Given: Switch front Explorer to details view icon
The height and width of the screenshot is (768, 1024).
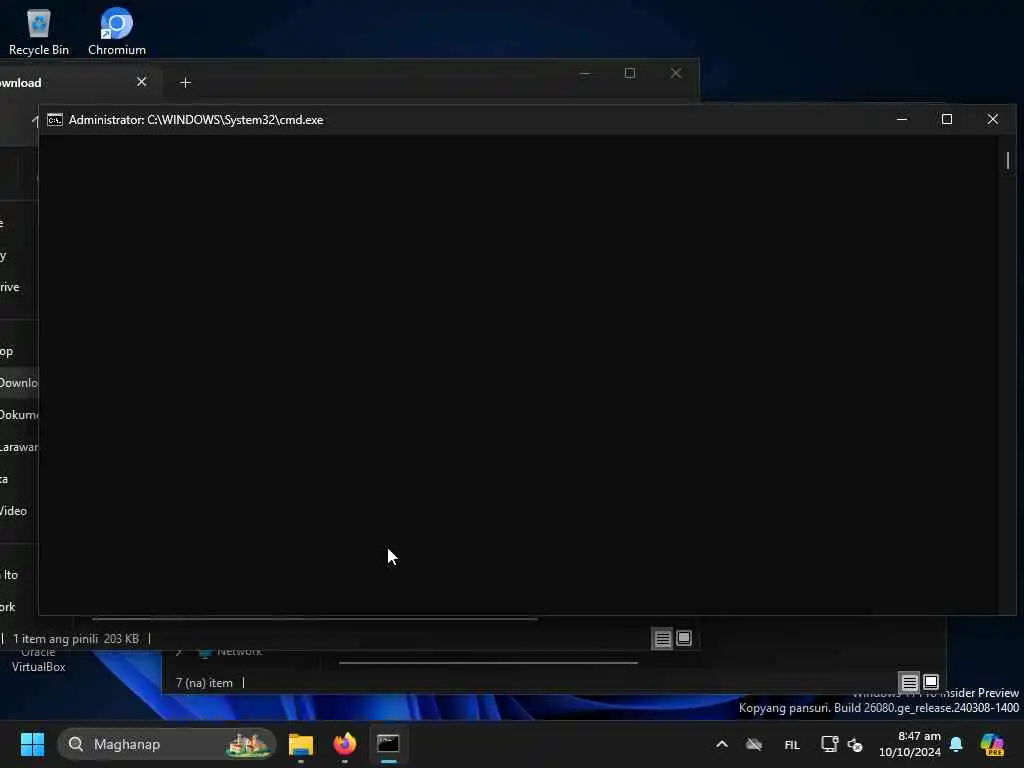Looking at the screenshot, I should pos(662,639).
